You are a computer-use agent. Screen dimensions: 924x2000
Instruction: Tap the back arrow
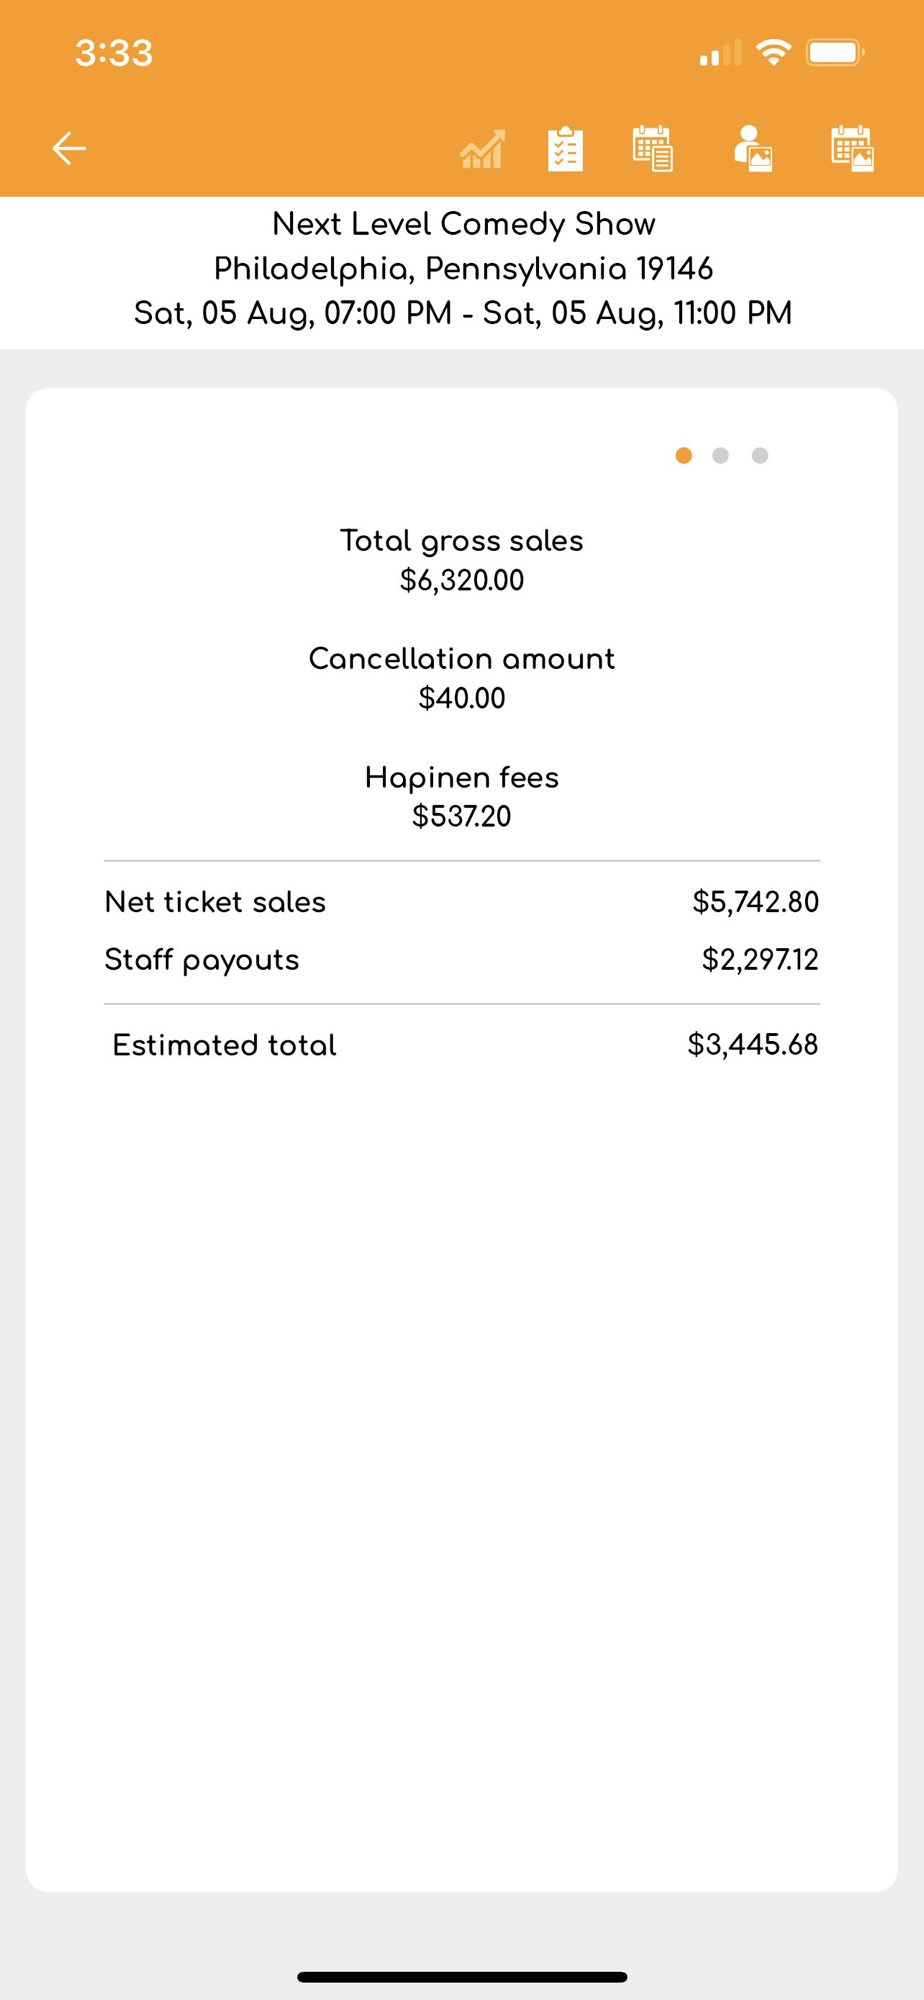pos(69,149)
